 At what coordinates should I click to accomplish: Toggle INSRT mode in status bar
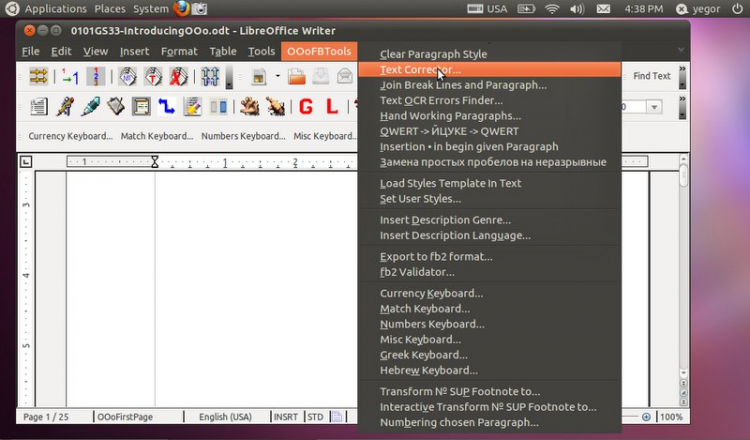tap(286, 417)
